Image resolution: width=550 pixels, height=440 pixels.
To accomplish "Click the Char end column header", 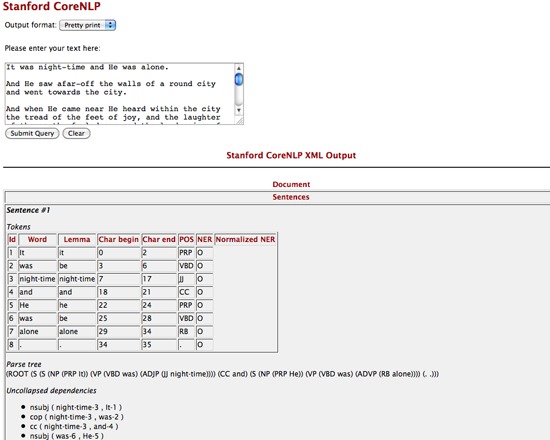I will click(x=159, y=240).
